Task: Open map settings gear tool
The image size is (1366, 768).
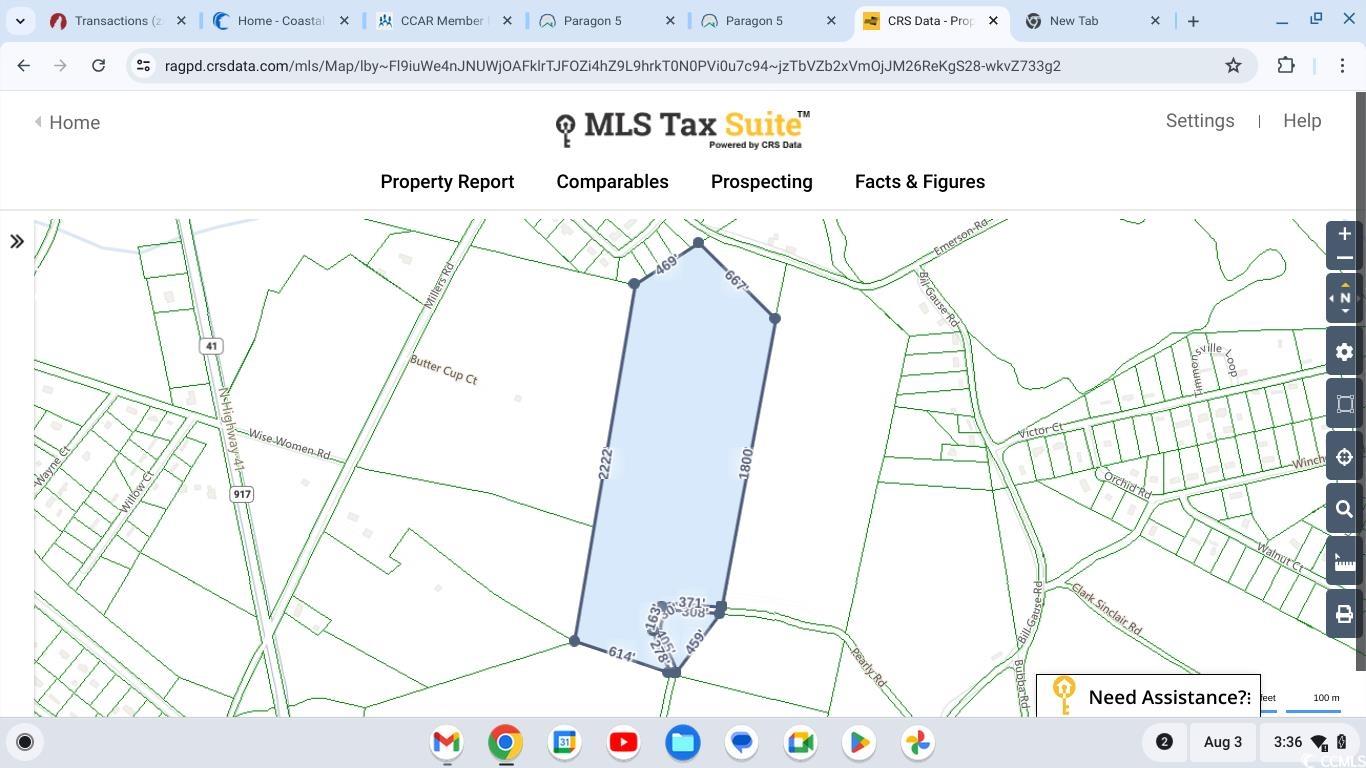Action: pos(1344,352)
